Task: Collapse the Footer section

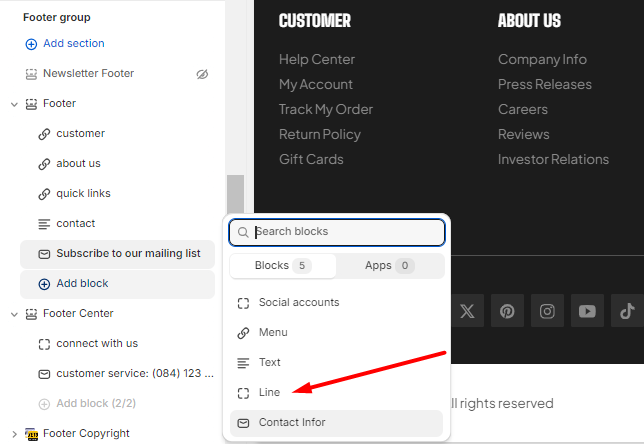Action: tap(13, 104)
